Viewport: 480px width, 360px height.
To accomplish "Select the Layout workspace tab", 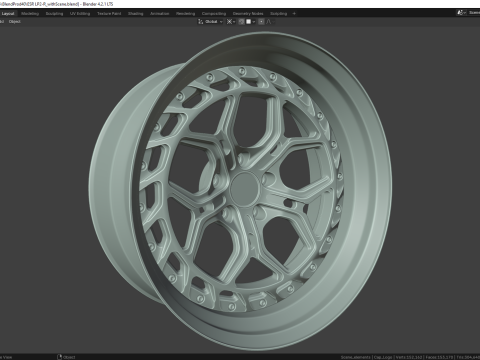I will 8,14.
